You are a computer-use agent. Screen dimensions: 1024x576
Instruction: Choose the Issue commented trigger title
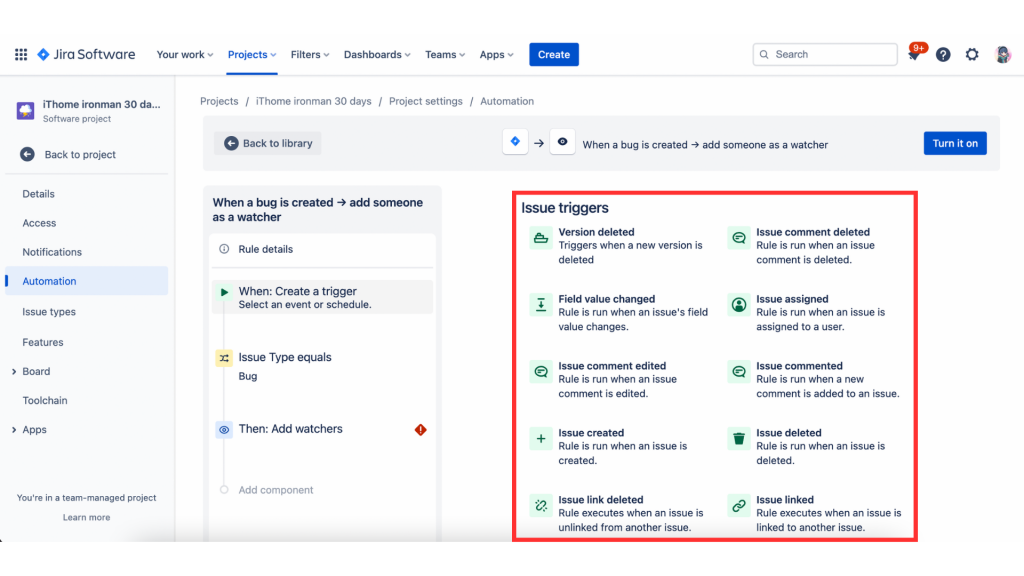coord(799,366)
